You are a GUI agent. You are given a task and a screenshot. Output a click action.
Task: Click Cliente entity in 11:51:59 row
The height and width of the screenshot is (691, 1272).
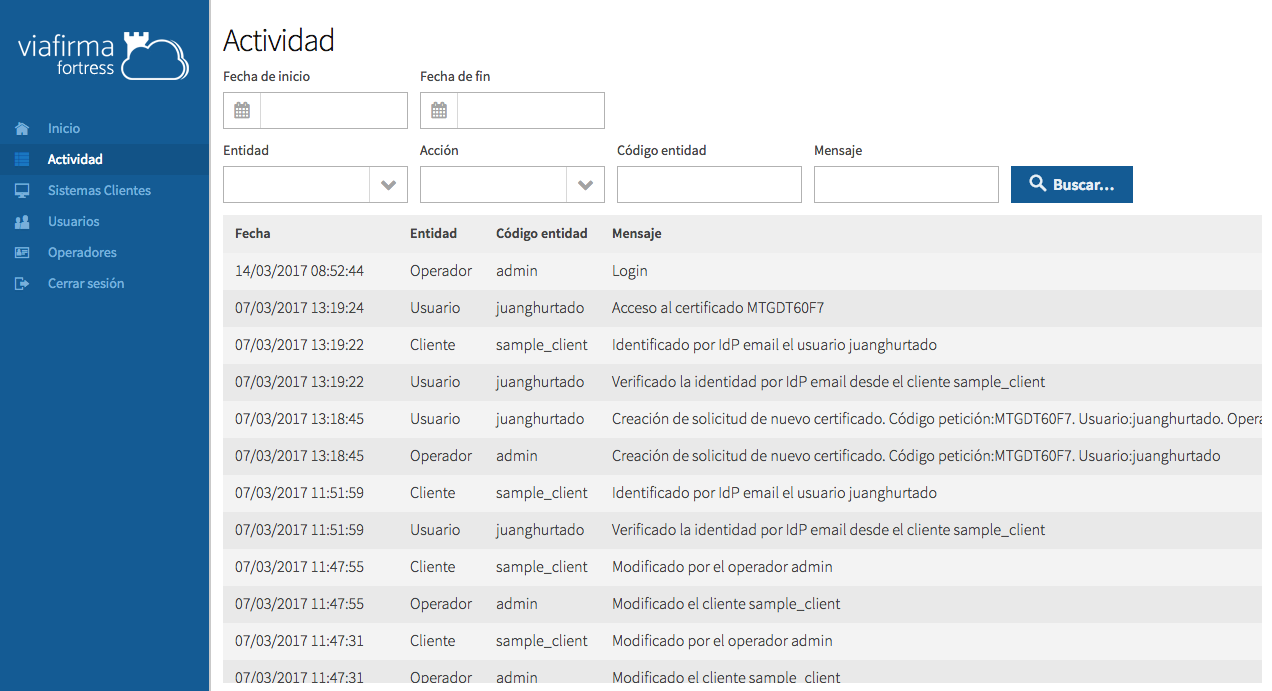(x=432, y=493)
